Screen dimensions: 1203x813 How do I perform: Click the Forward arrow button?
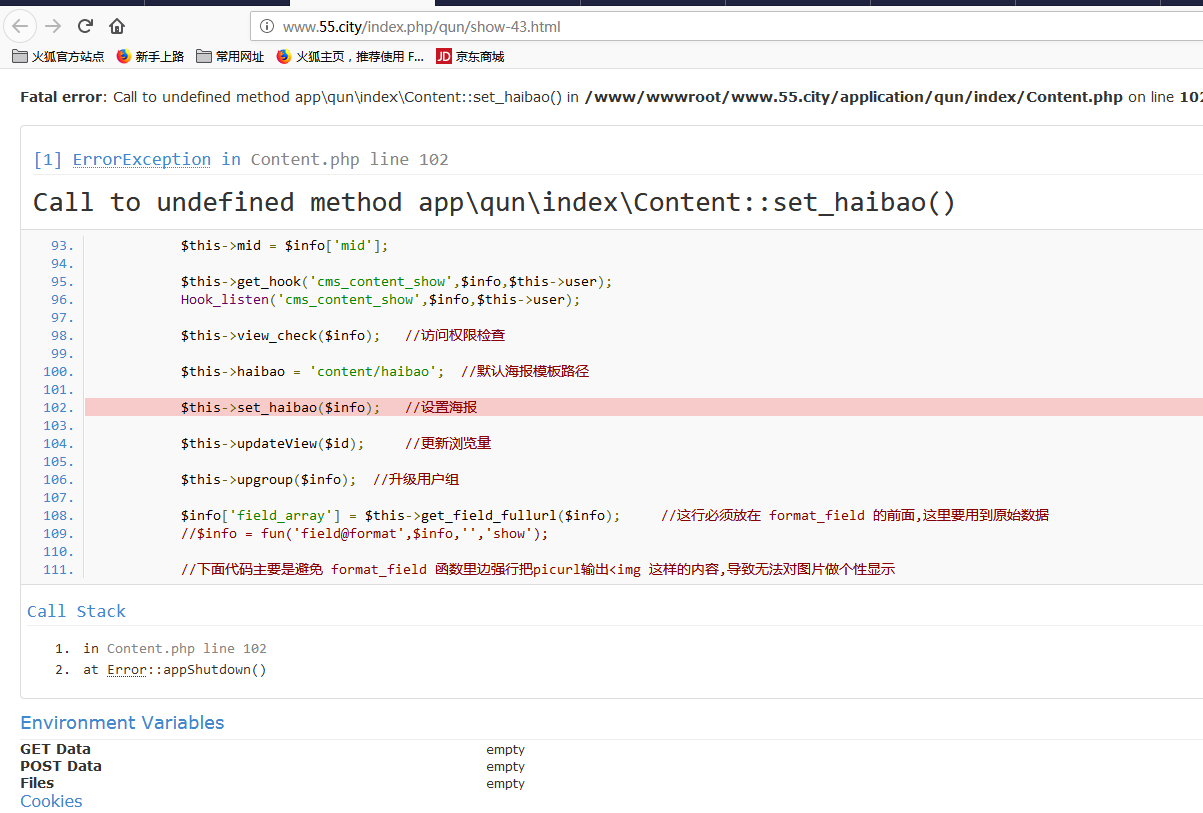[53, 26]
